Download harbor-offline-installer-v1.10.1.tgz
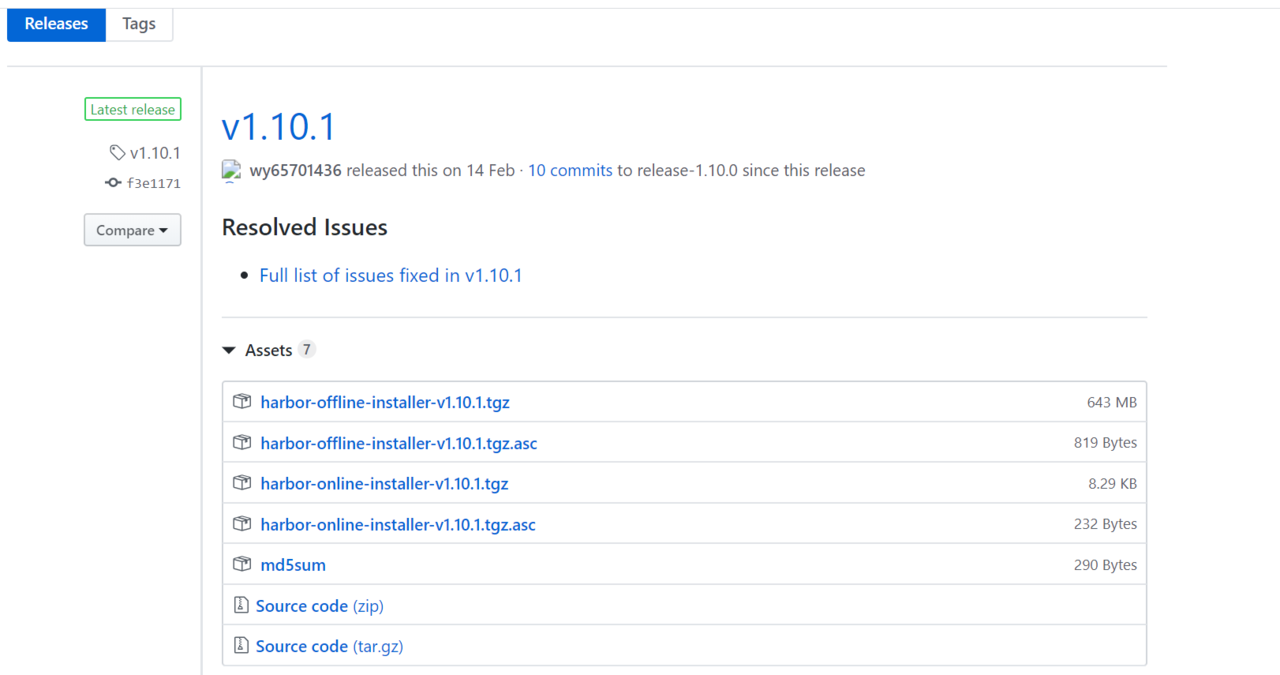Viewport: 1280px width, 675px height. click(x=385, y=402)
